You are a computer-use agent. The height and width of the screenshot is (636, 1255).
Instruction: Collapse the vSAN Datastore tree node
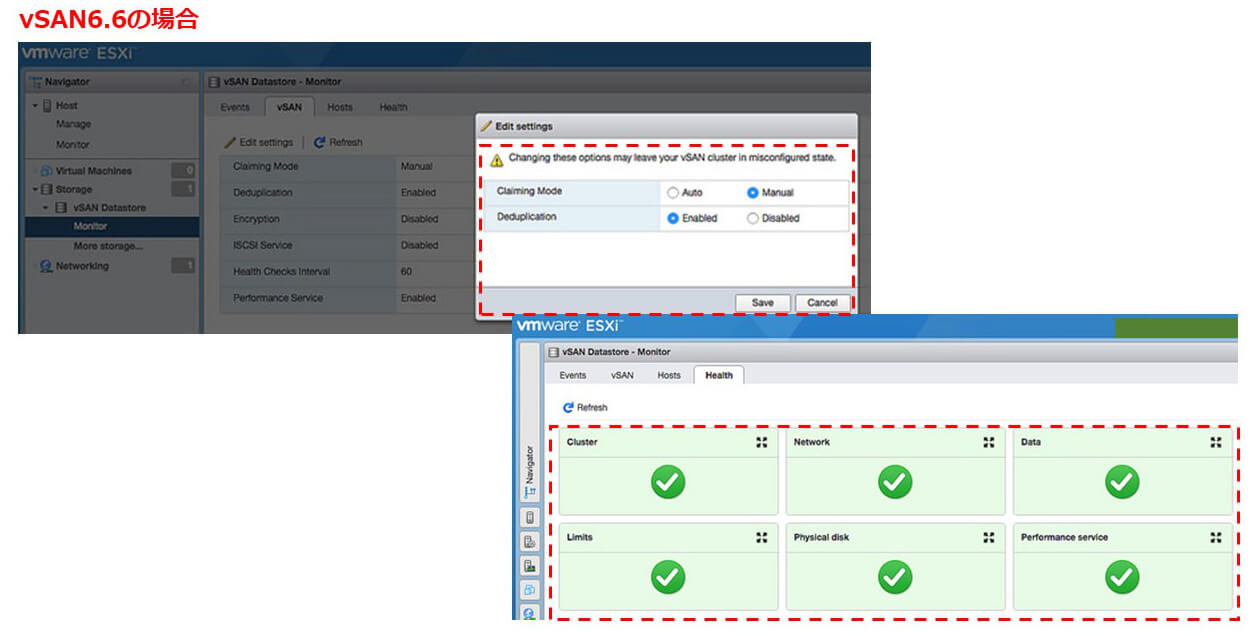tap(46, 207)
